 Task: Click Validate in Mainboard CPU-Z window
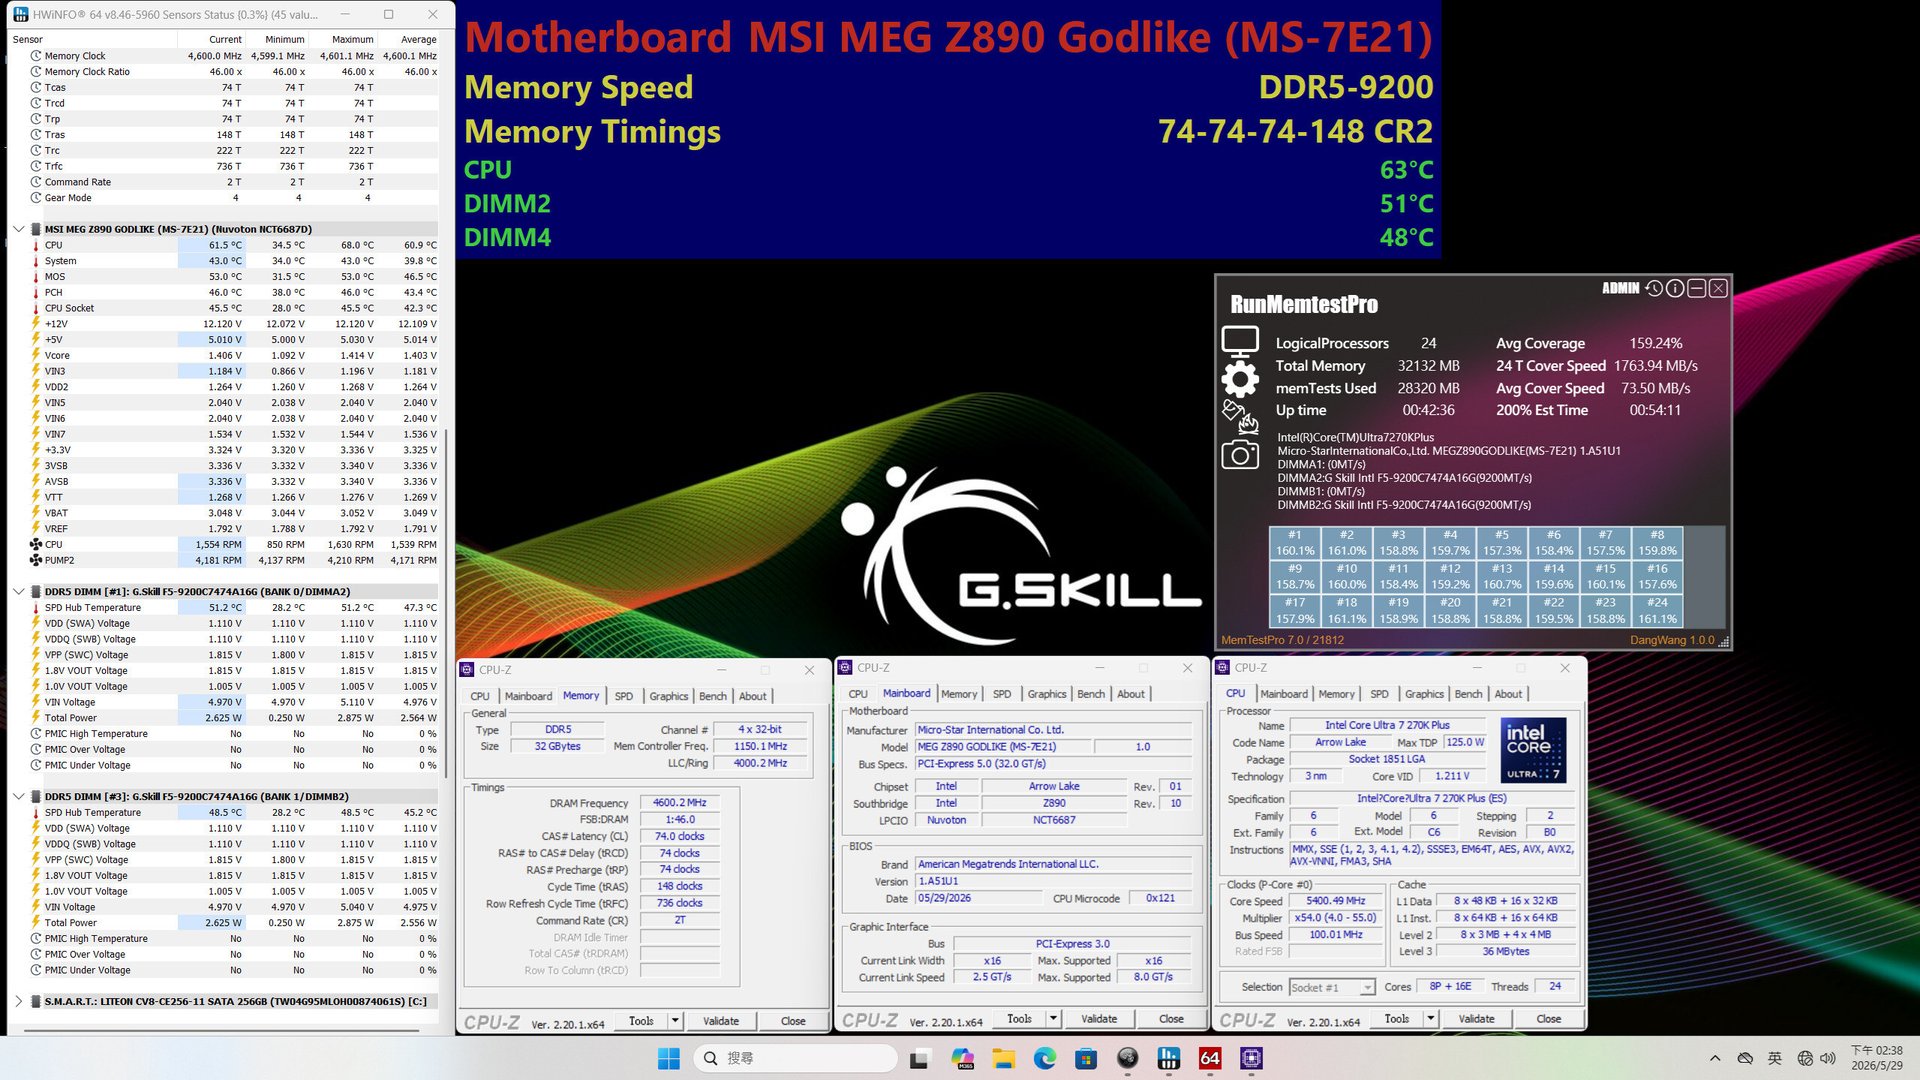click(x=1099, y=1019)
